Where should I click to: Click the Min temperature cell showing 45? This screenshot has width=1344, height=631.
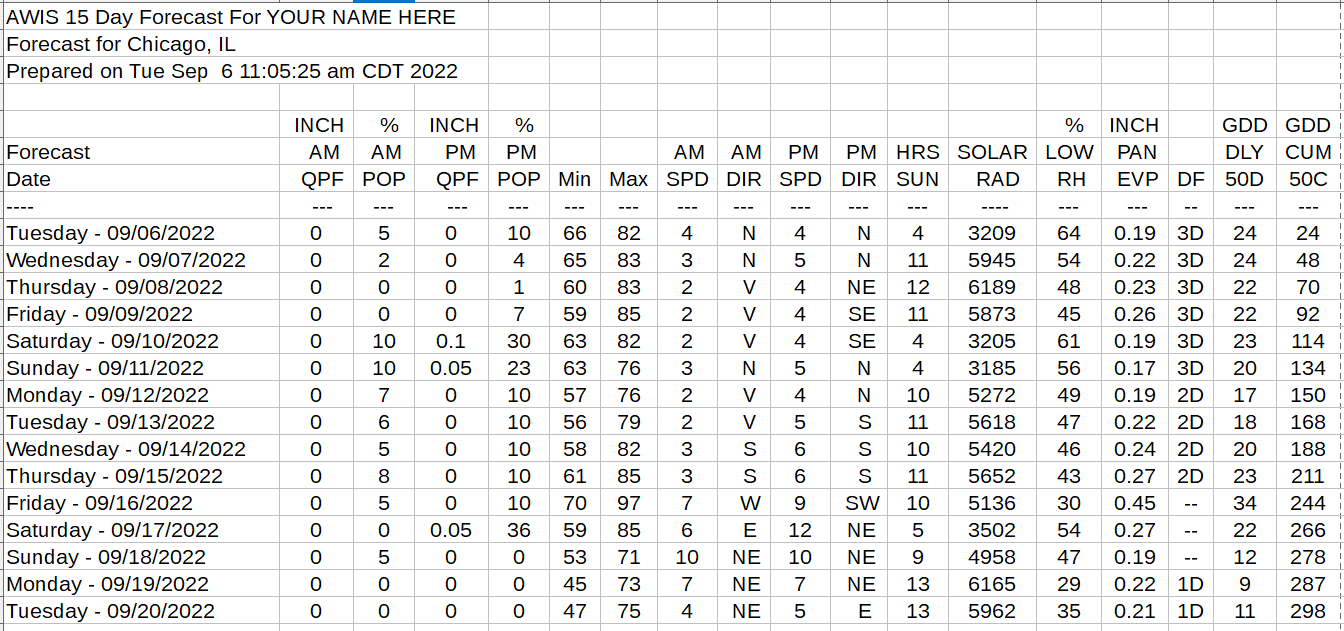tap(575, 584)
